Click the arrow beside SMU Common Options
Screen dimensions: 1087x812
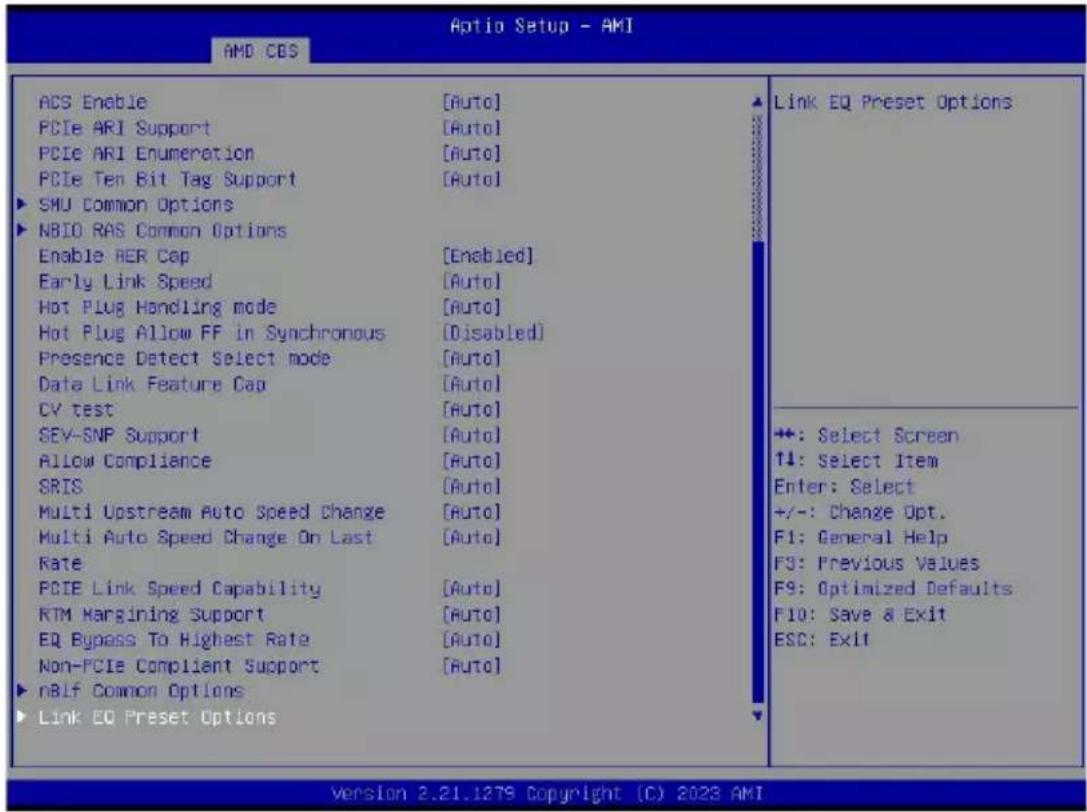coord(22,205)
